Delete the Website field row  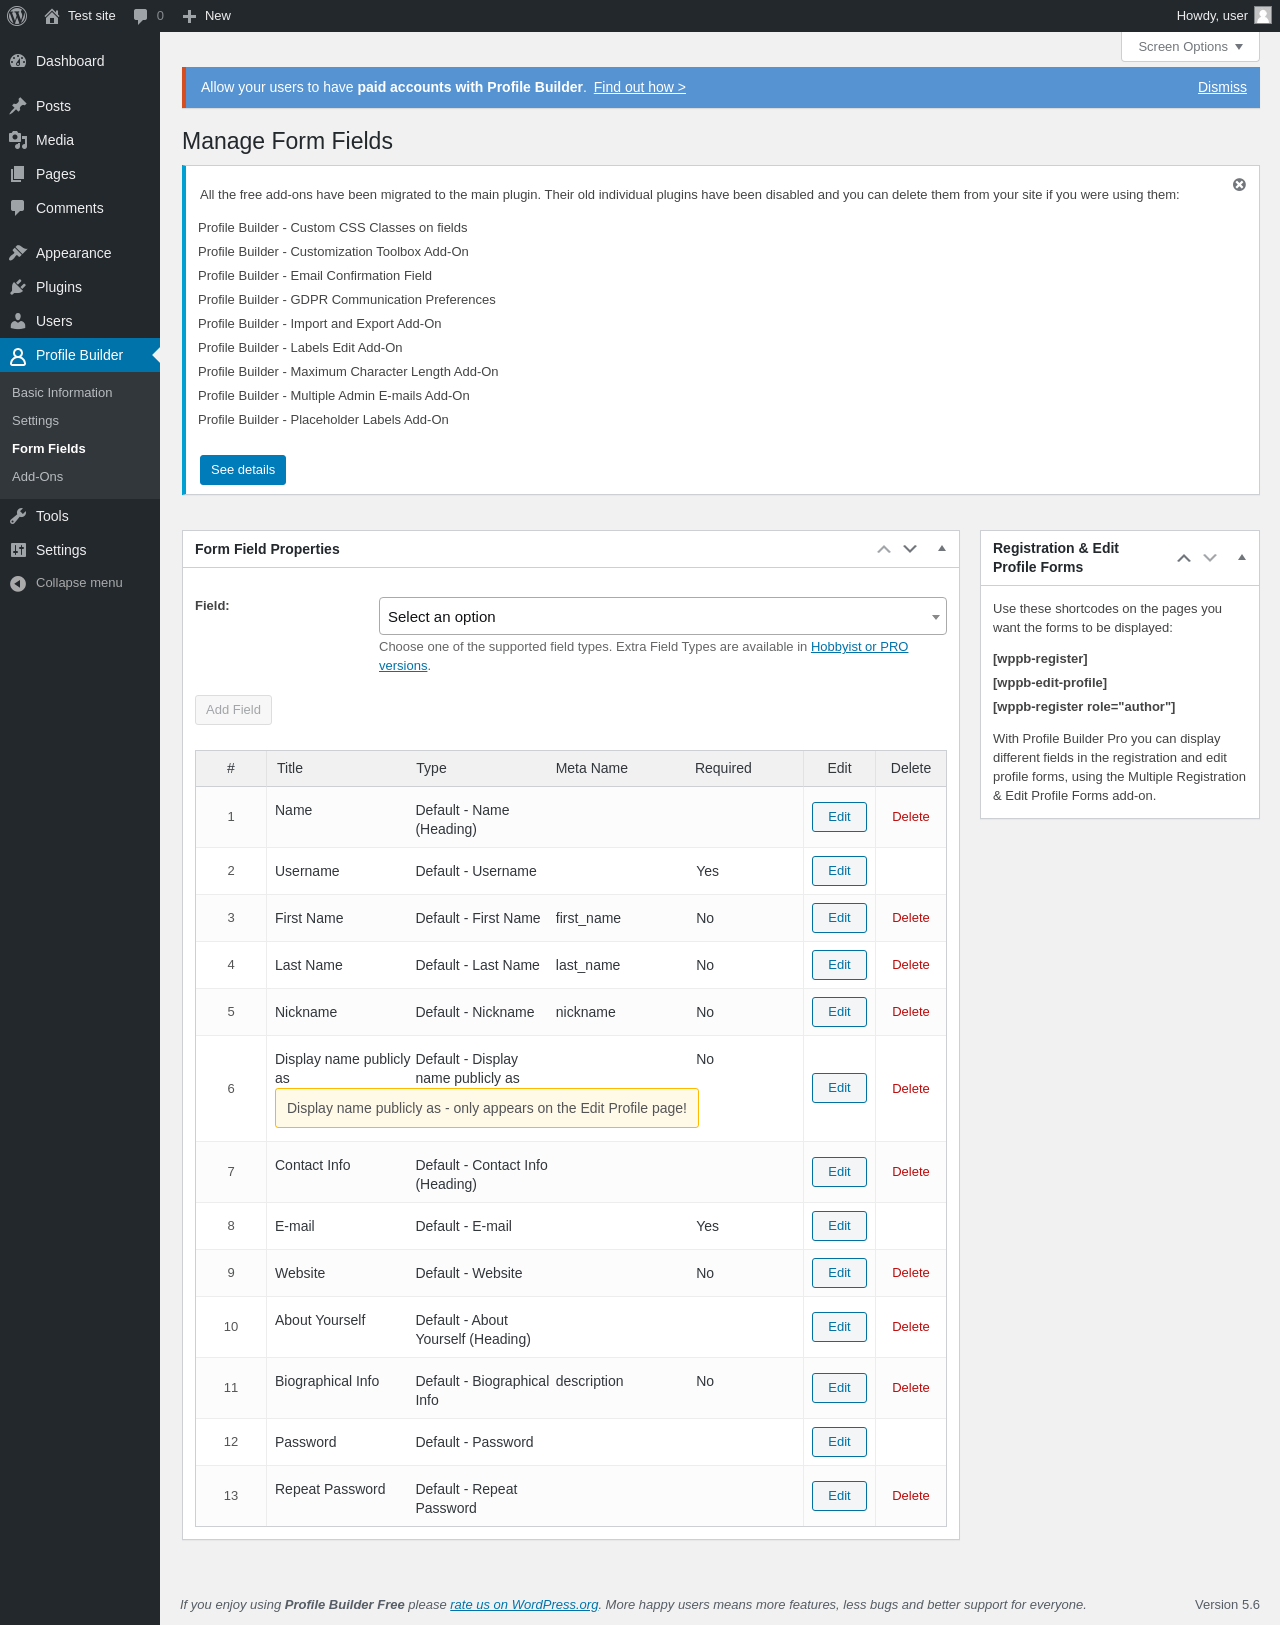(x=910, y=1273)
